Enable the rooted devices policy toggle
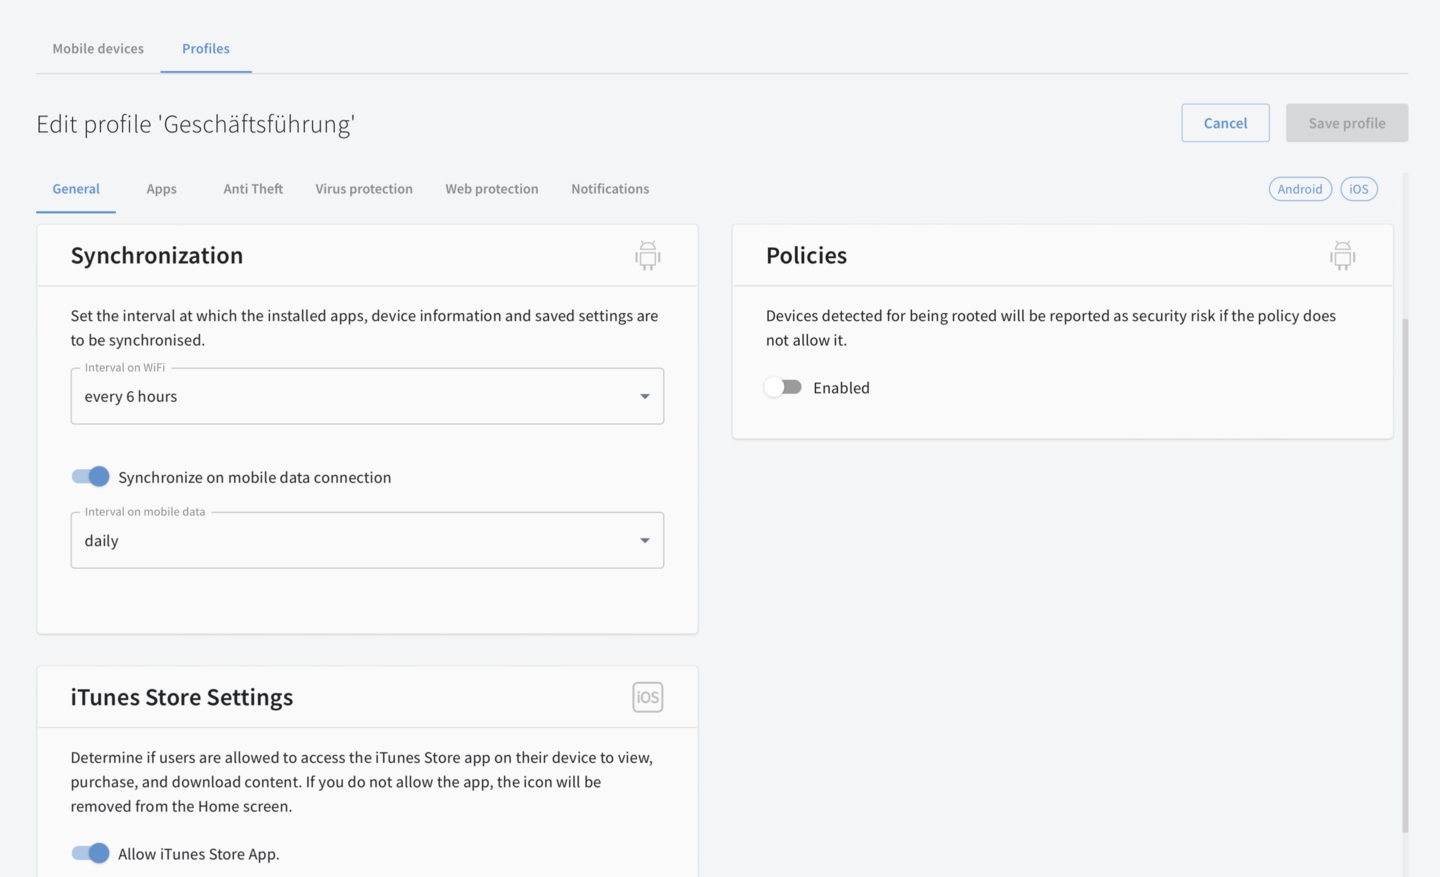Screen dimensions: 1440x877 click(x=783, y=388)
